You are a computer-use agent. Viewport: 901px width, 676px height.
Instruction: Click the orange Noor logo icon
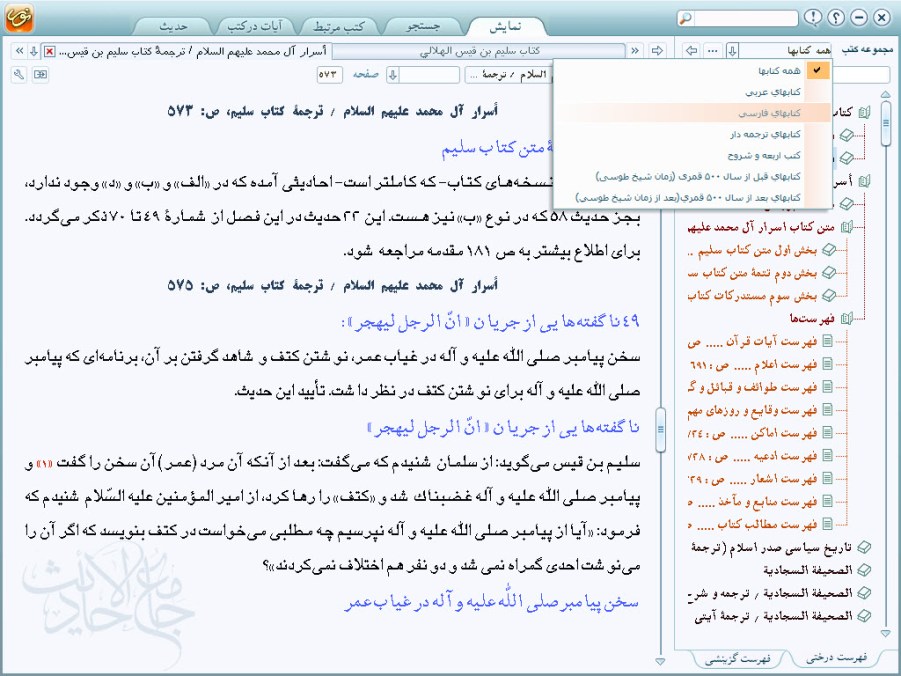(x=19, y=18)
